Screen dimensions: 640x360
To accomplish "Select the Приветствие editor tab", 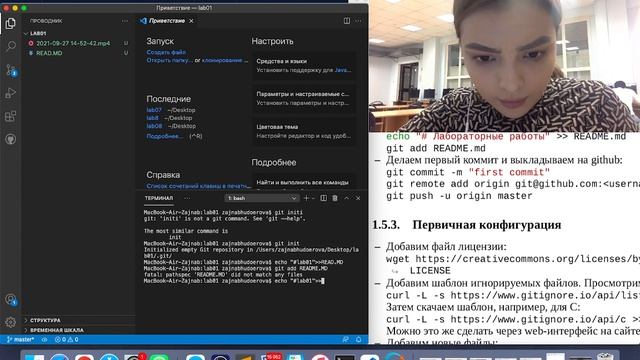I will click(167, 21).
